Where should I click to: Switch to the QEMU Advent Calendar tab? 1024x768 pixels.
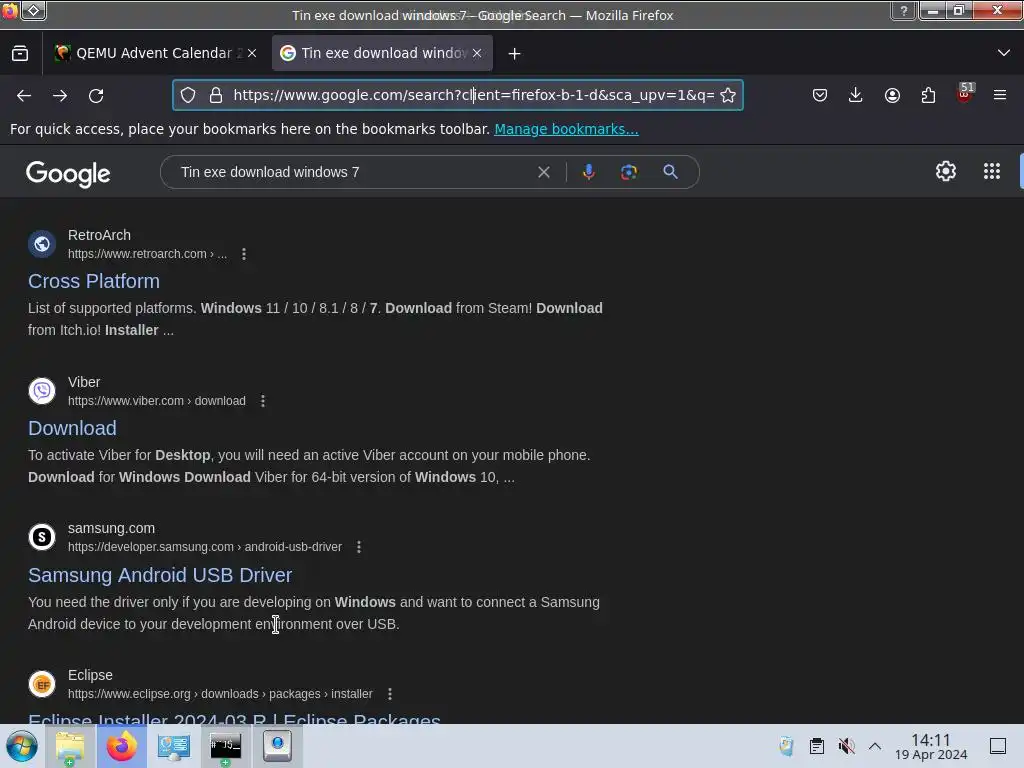[x=155, y=53]
